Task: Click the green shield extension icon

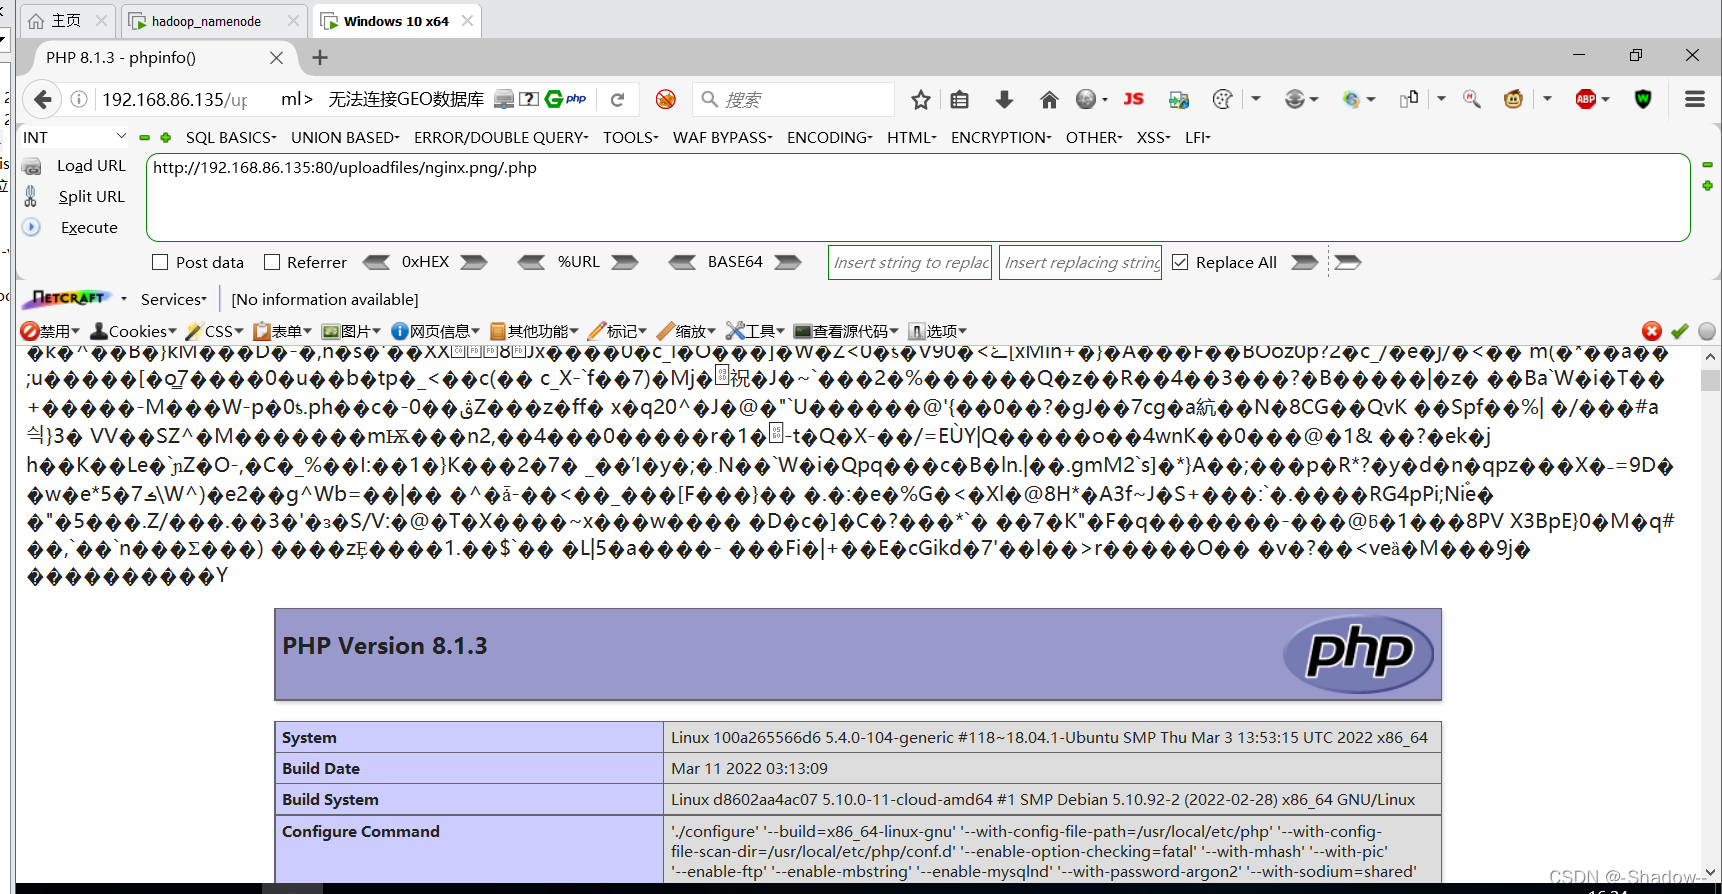Action: (x=1643, y=99)
